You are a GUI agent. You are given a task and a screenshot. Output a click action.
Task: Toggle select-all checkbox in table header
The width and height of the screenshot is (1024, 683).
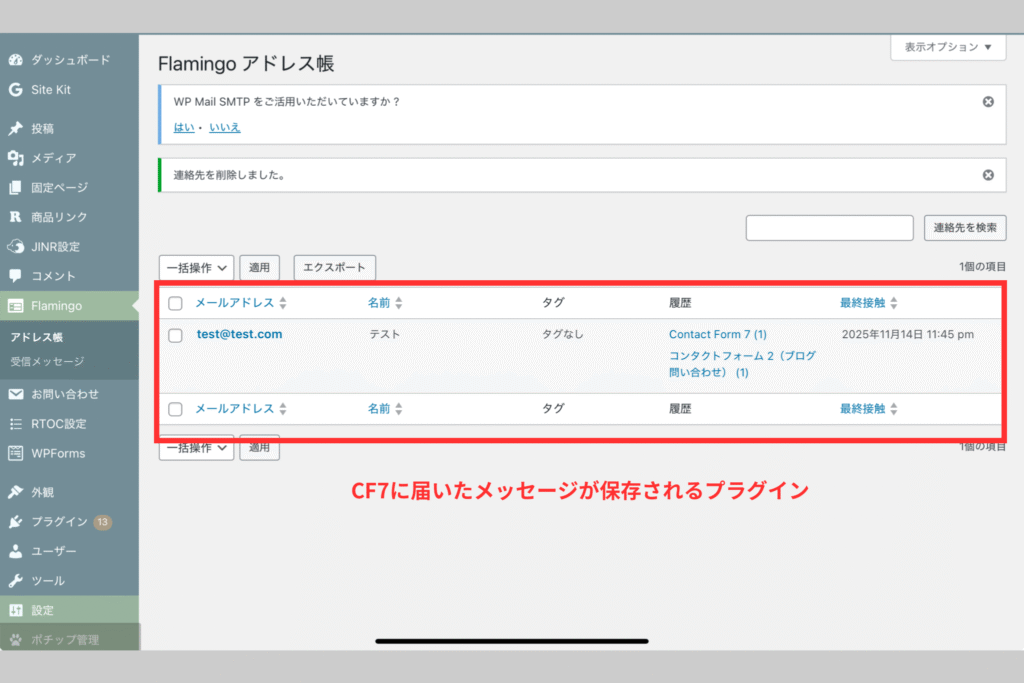(x=176, y=303)
